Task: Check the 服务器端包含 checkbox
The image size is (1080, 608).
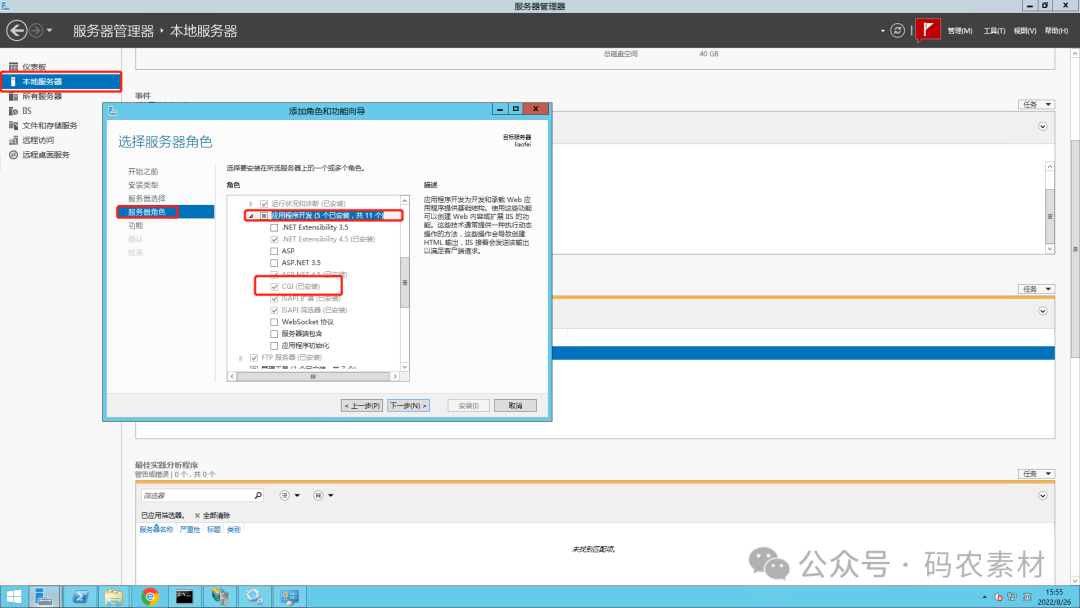Action: click(x=274, y=334)
